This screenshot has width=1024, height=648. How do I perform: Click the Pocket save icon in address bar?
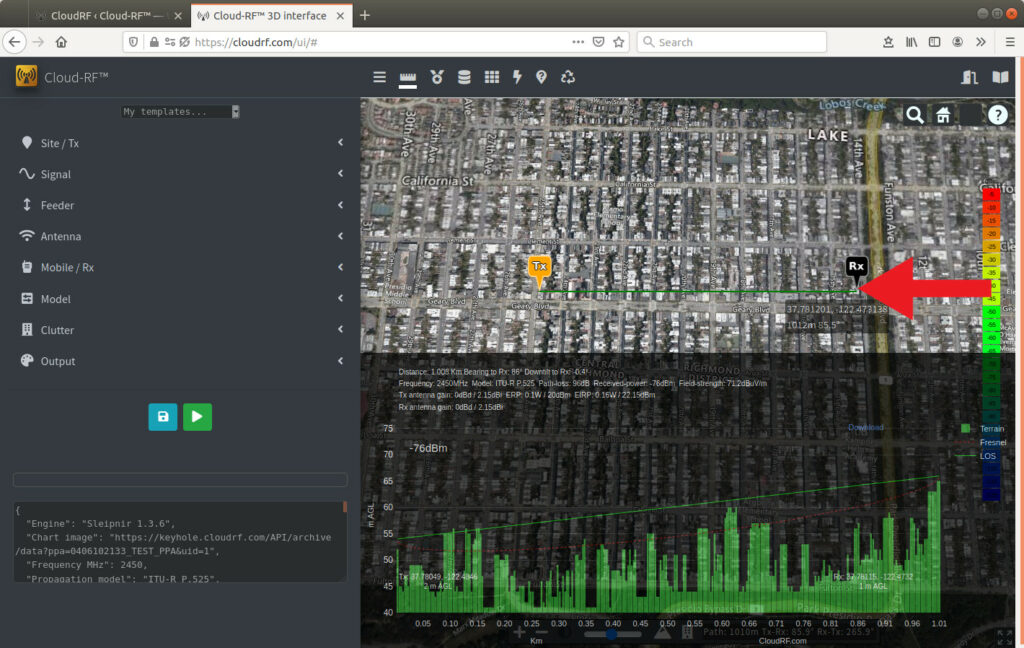pyautogui.click(x=598, y=42)
